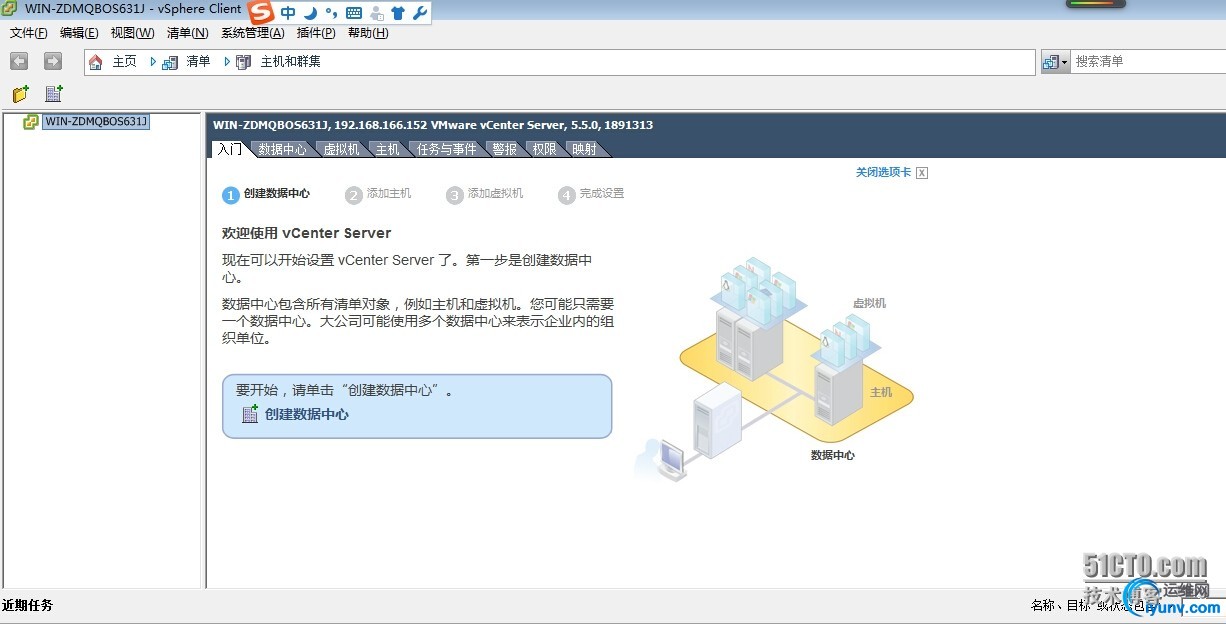The height and width of the screenshot is (624, 1226).
Task: Open the 编辑(E) menu
Action: (79, 33)
